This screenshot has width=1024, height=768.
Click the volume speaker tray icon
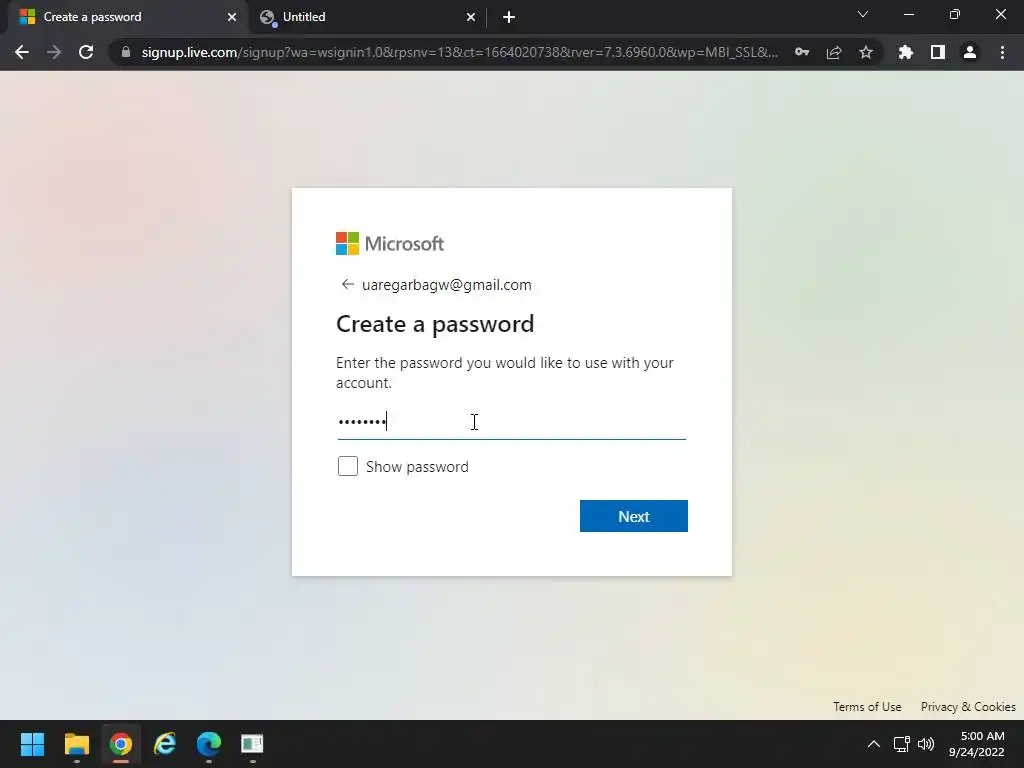[x=926, y=744]
